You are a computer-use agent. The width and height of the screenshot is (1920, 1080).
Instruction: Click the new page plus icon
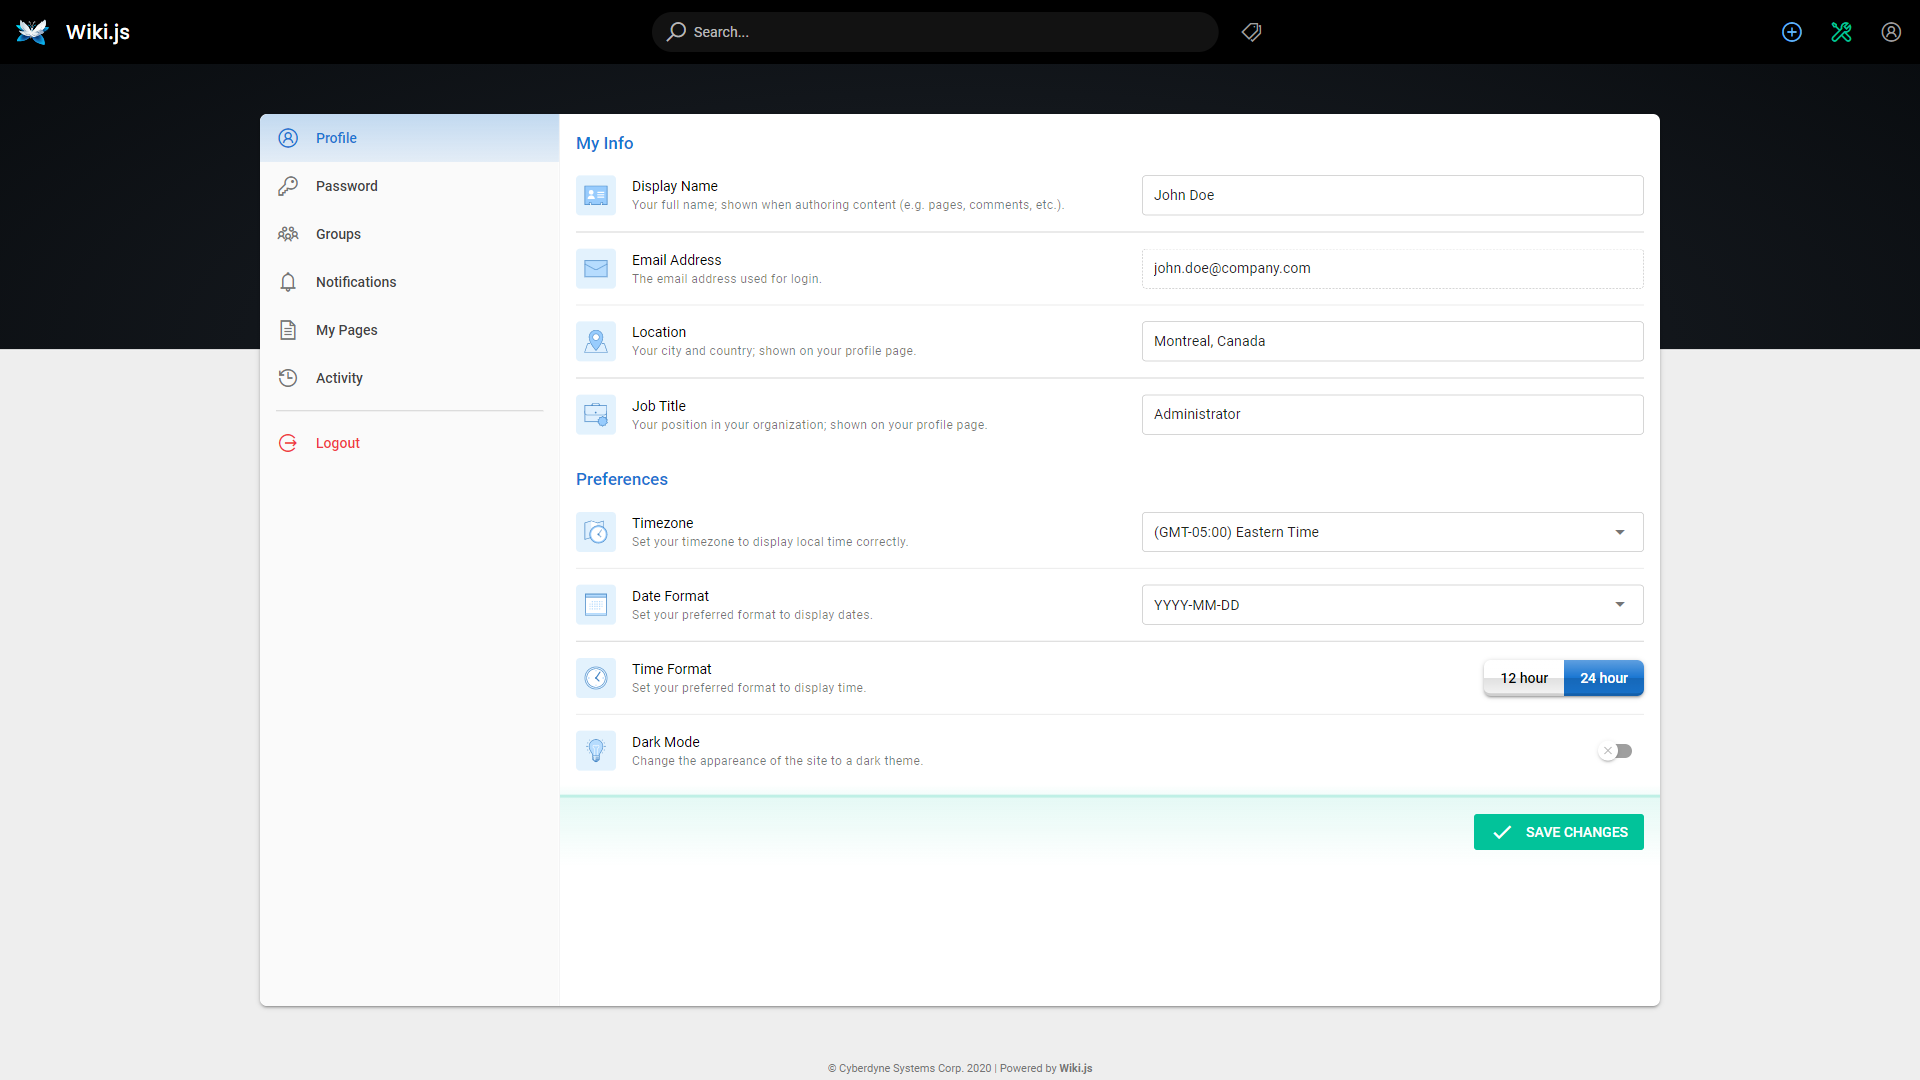tap(1792, 32)
